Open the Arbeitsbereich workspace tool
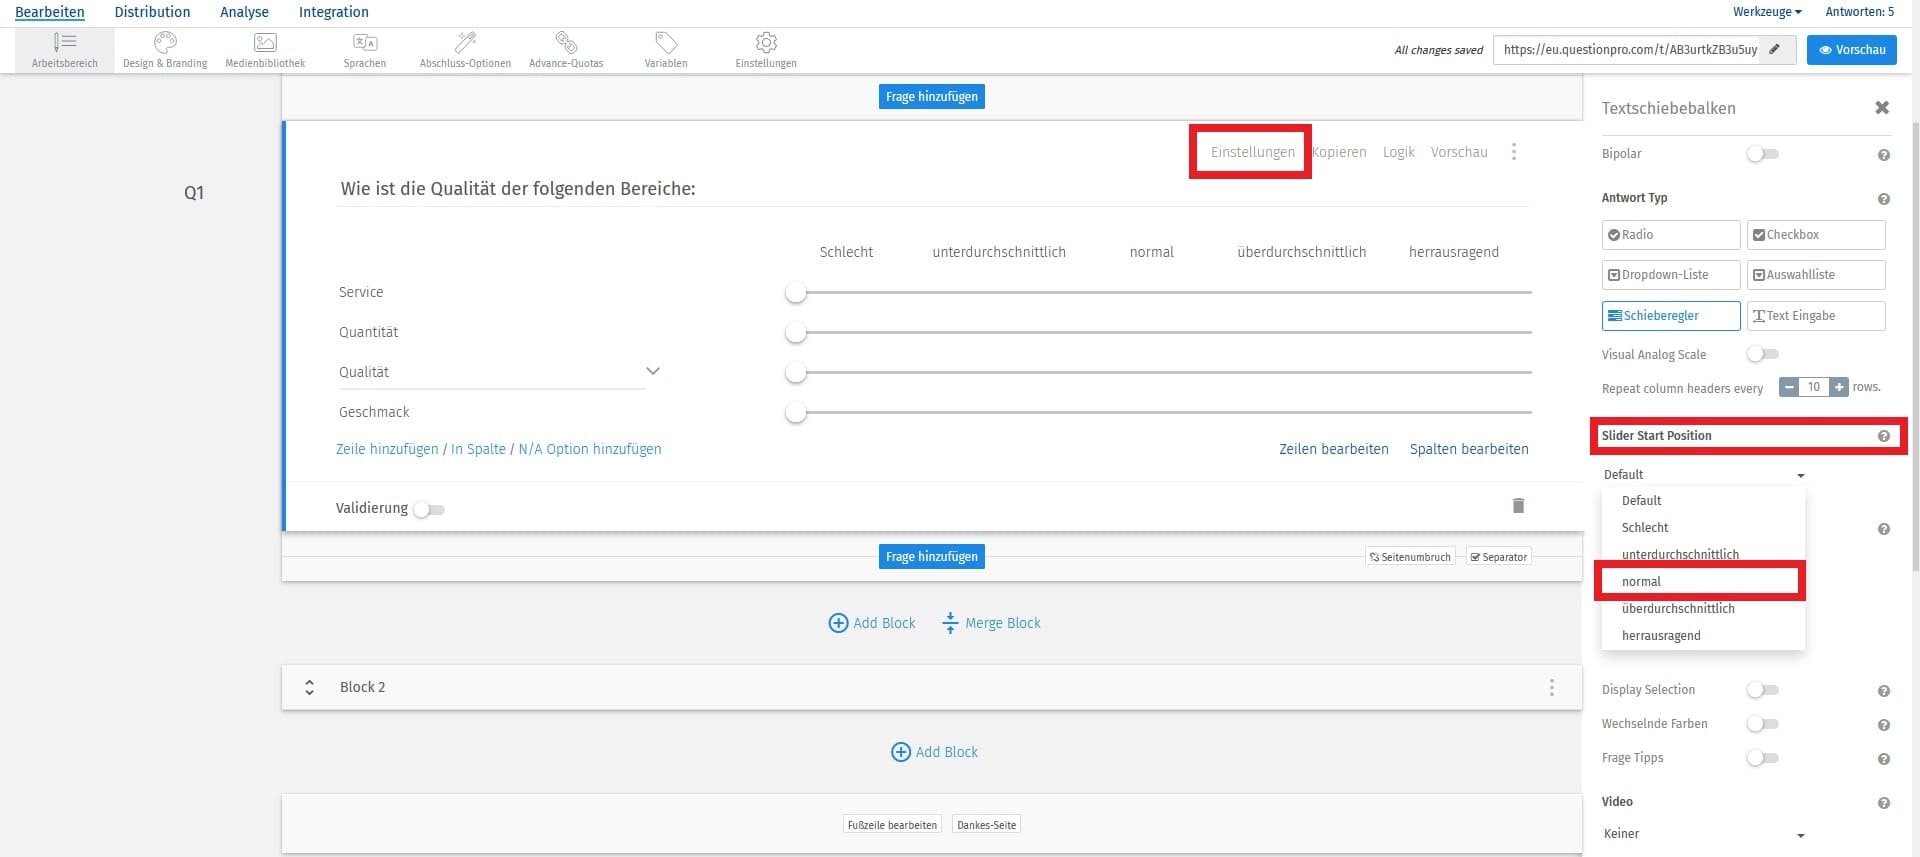 64,50
